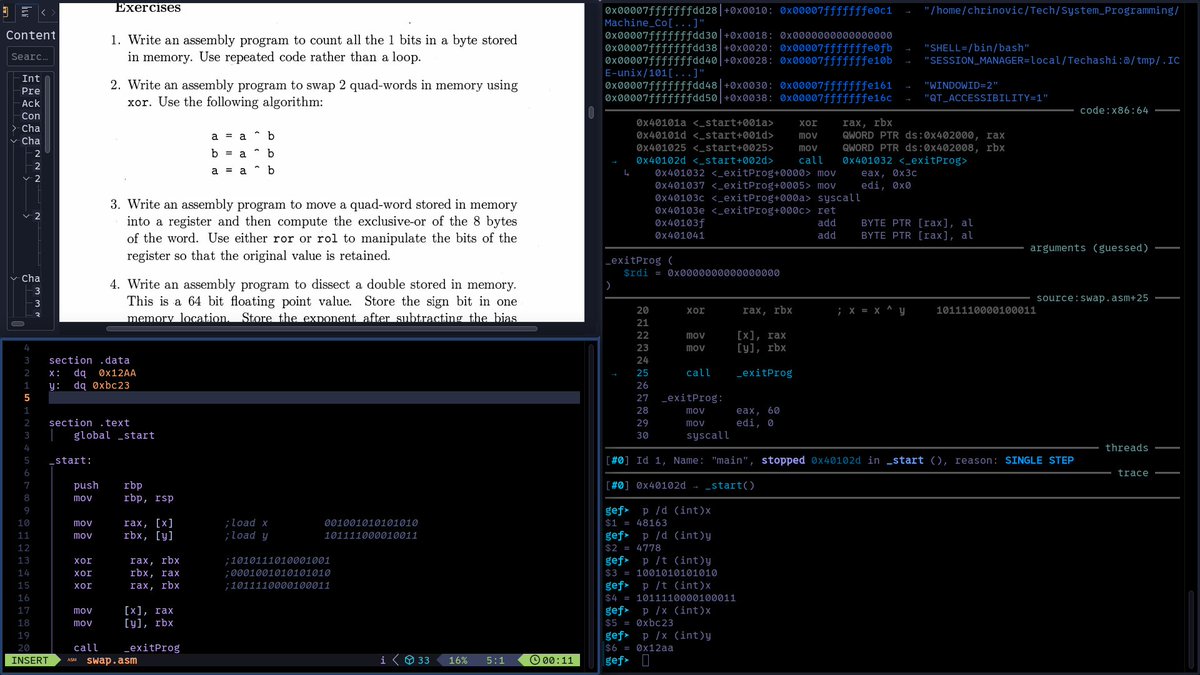
Task: Focus the contents search field
Action: tap(31, 57)
